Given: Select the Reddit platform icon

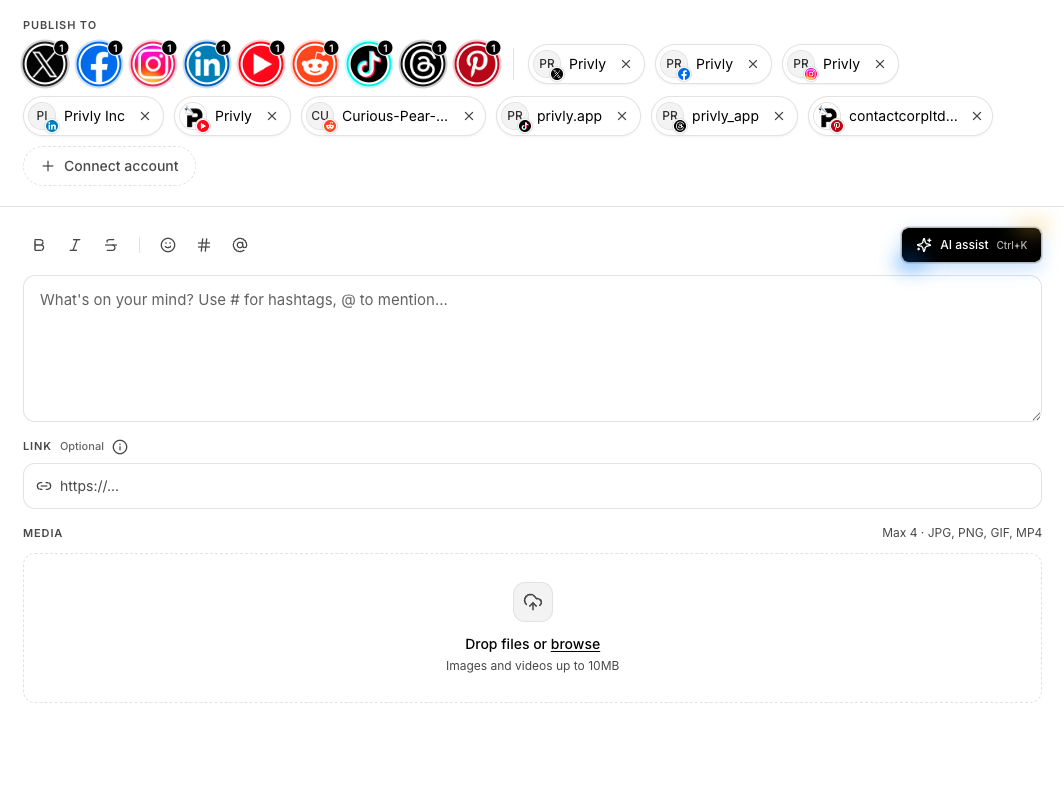Looking at the screenshot, I should [x=315, y=63].
